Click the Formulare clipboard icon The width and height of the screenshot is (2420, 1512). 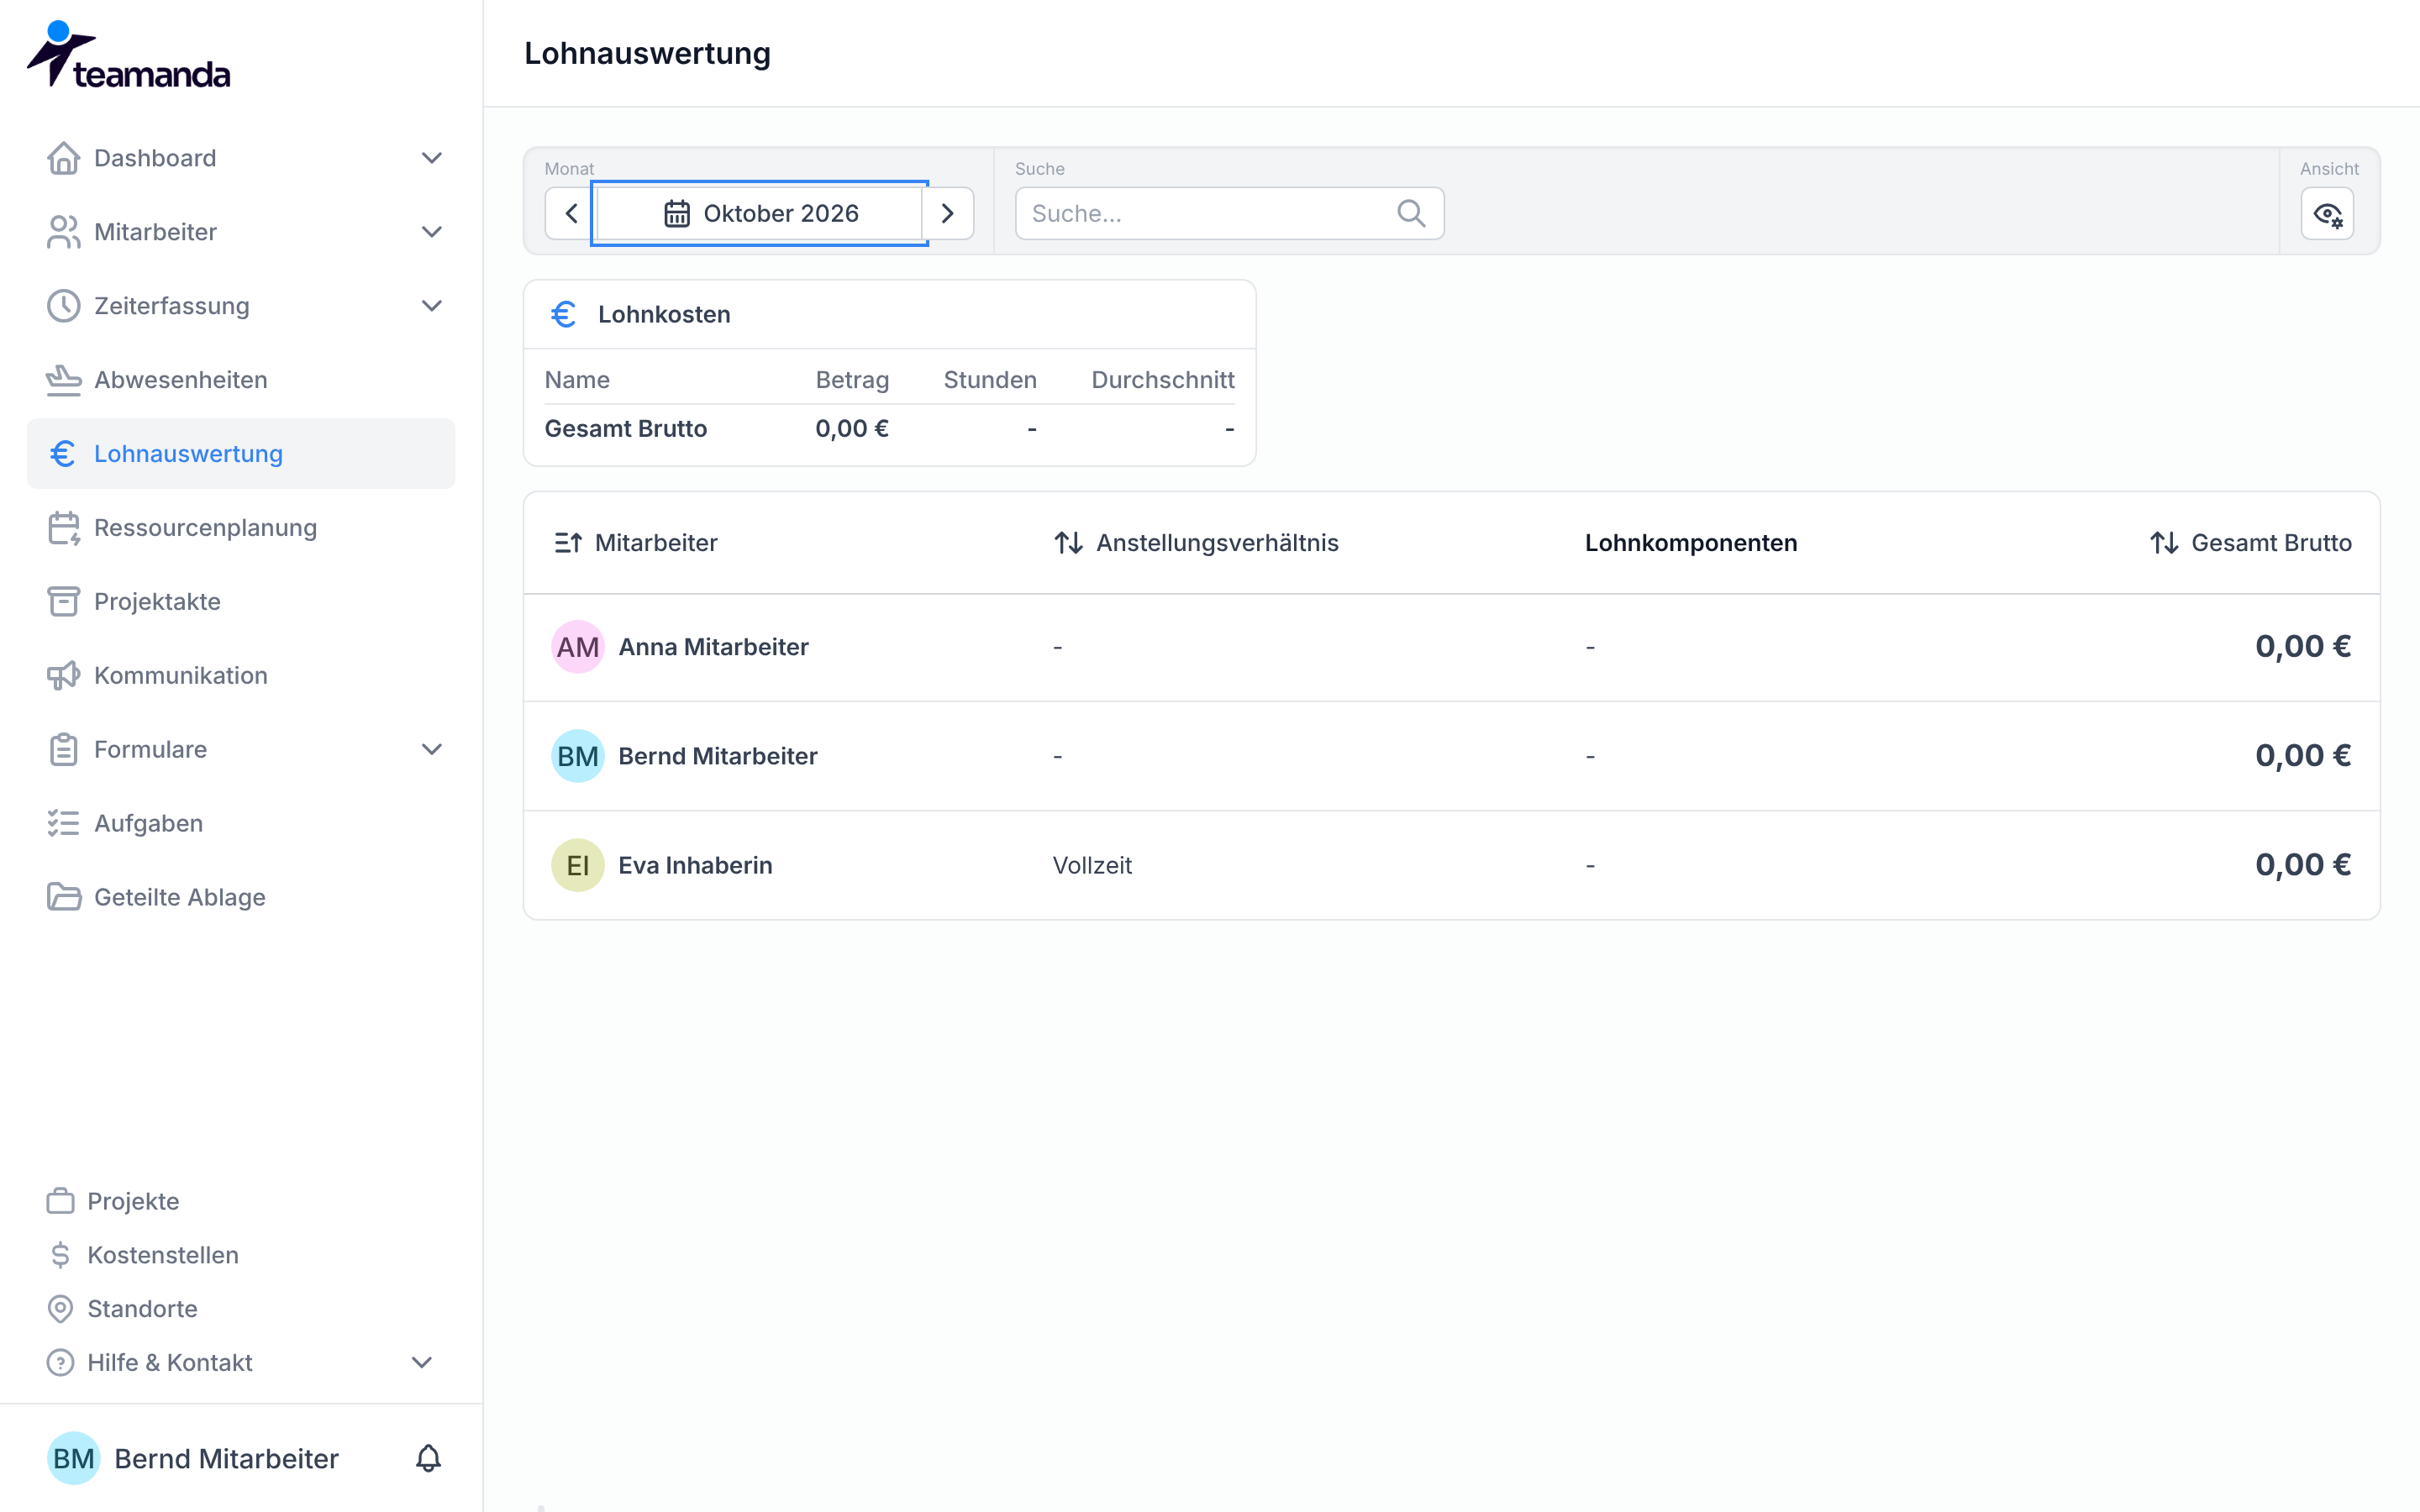[63, 750]
